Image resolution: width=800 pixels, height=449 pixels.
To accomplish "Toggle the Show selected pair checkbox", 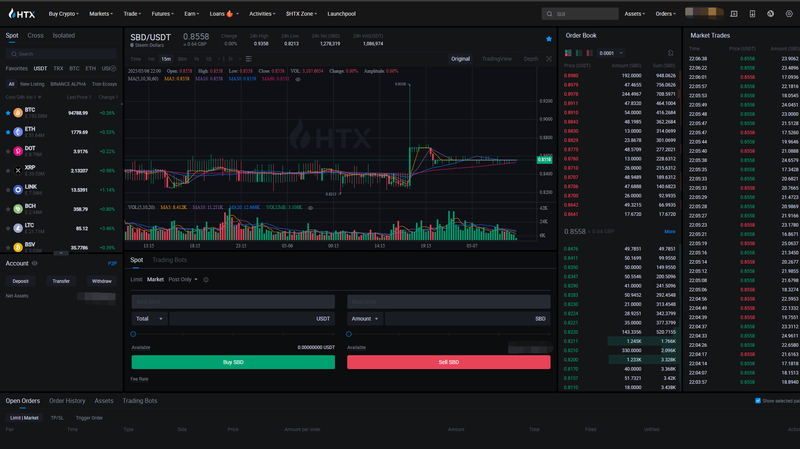I will 758,401.
